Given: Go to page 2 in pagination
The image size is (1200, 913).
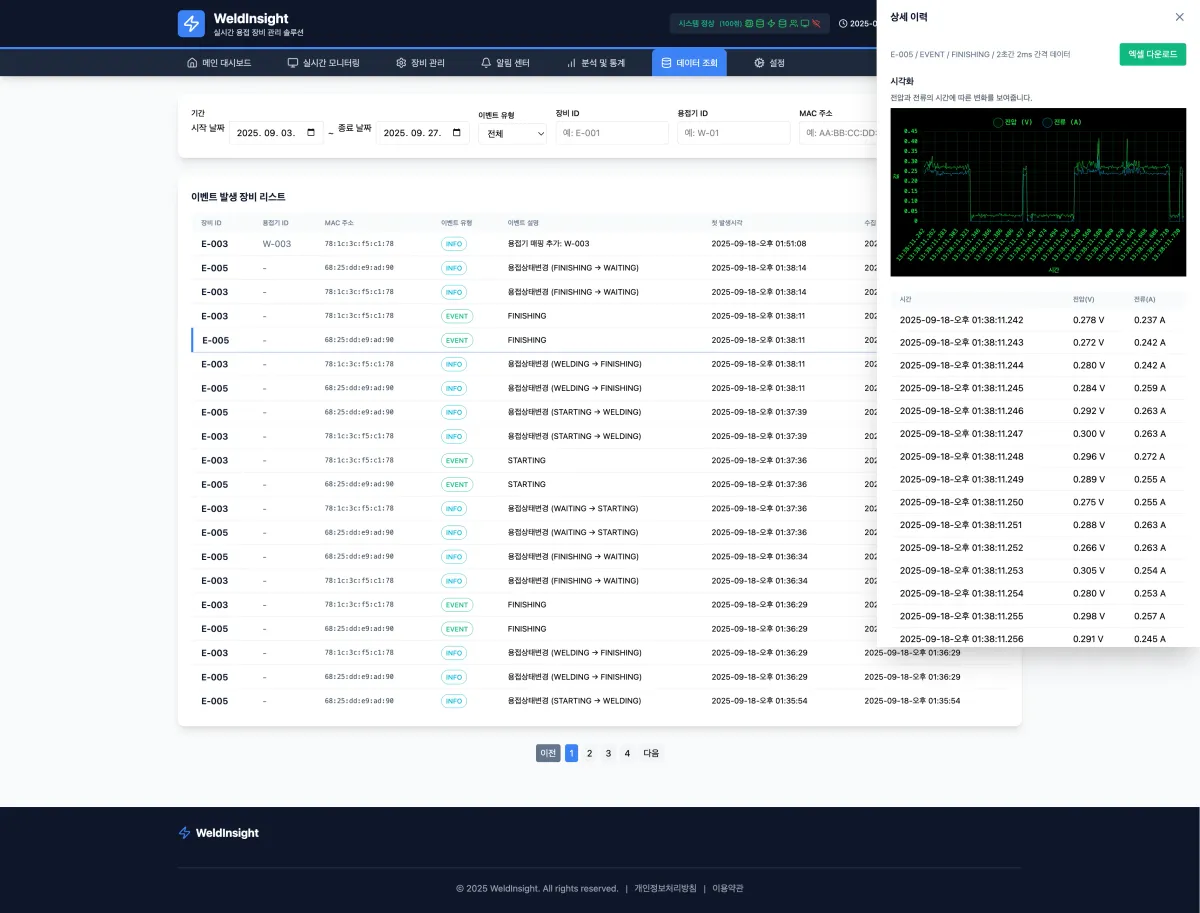Looking at the screenshot, I should (589, 753).
